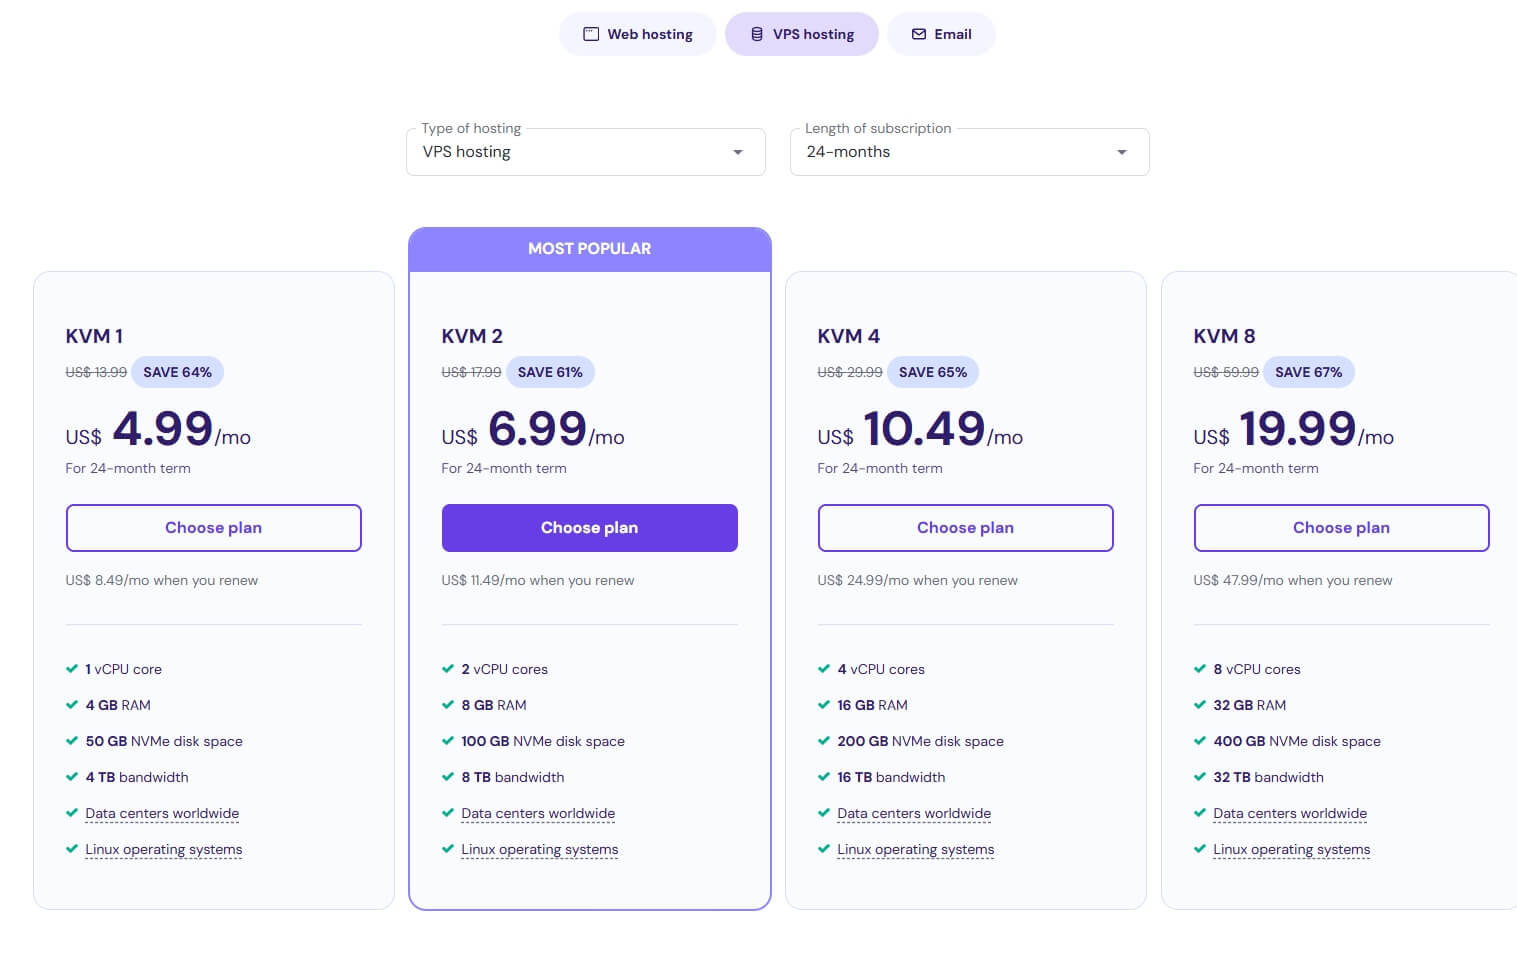1517x961 pixels.
Task: Open the Length of subscription dropdown
Action: point(970,152)
